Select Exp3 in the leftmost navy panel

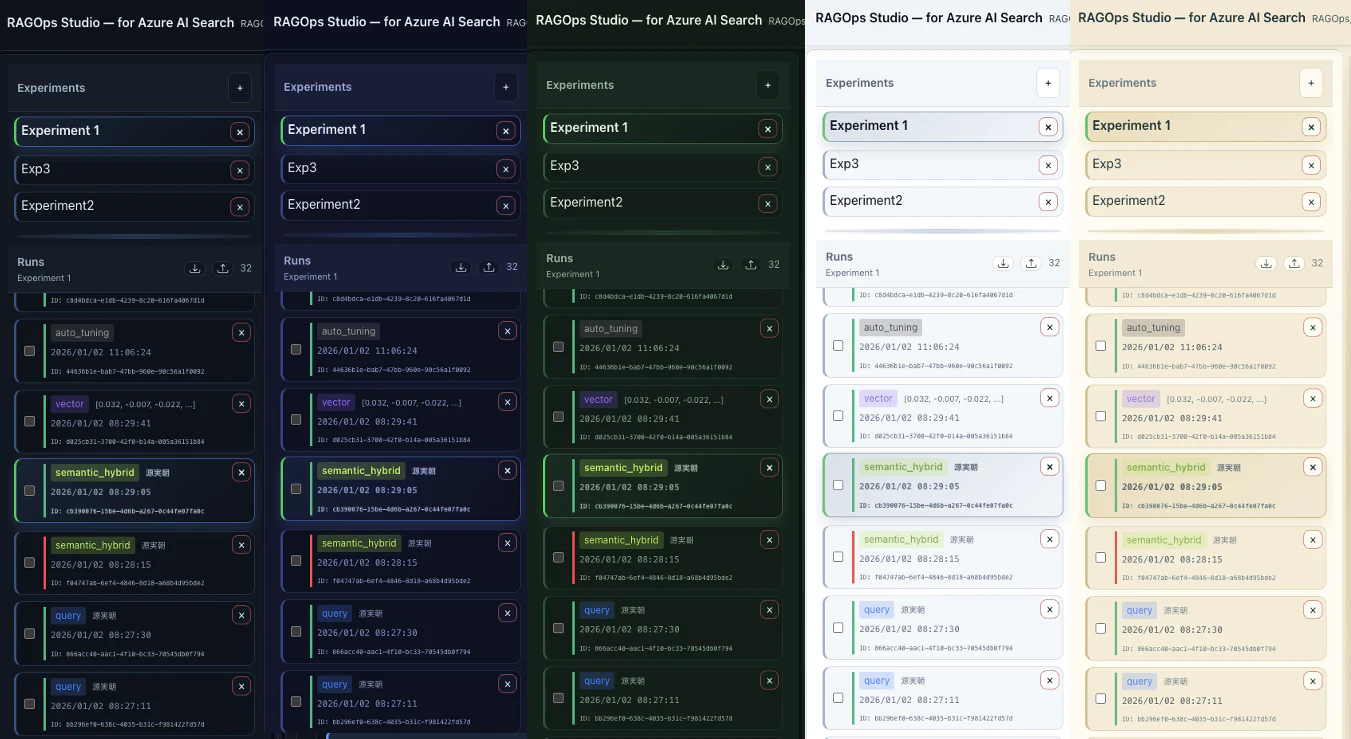[134, 169]
